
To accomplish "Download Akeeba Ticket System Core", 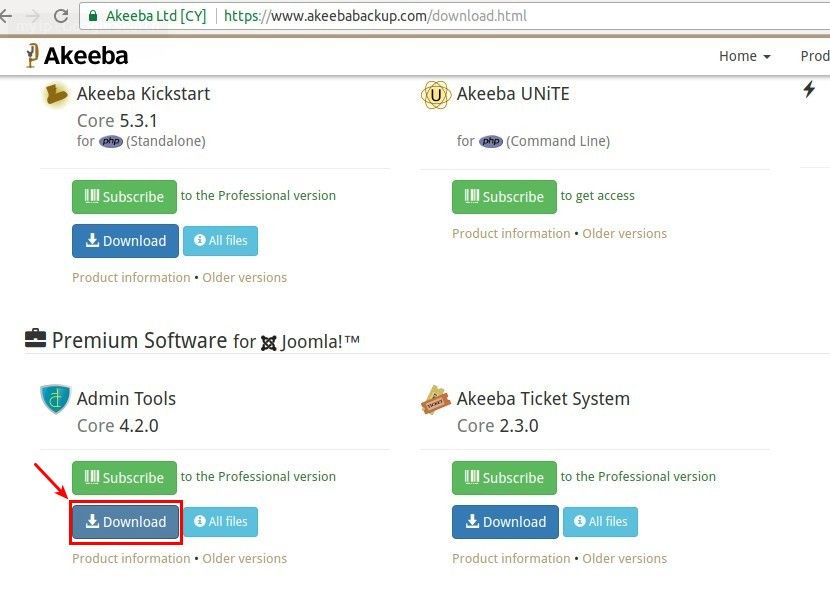I will tap(506, 522).
